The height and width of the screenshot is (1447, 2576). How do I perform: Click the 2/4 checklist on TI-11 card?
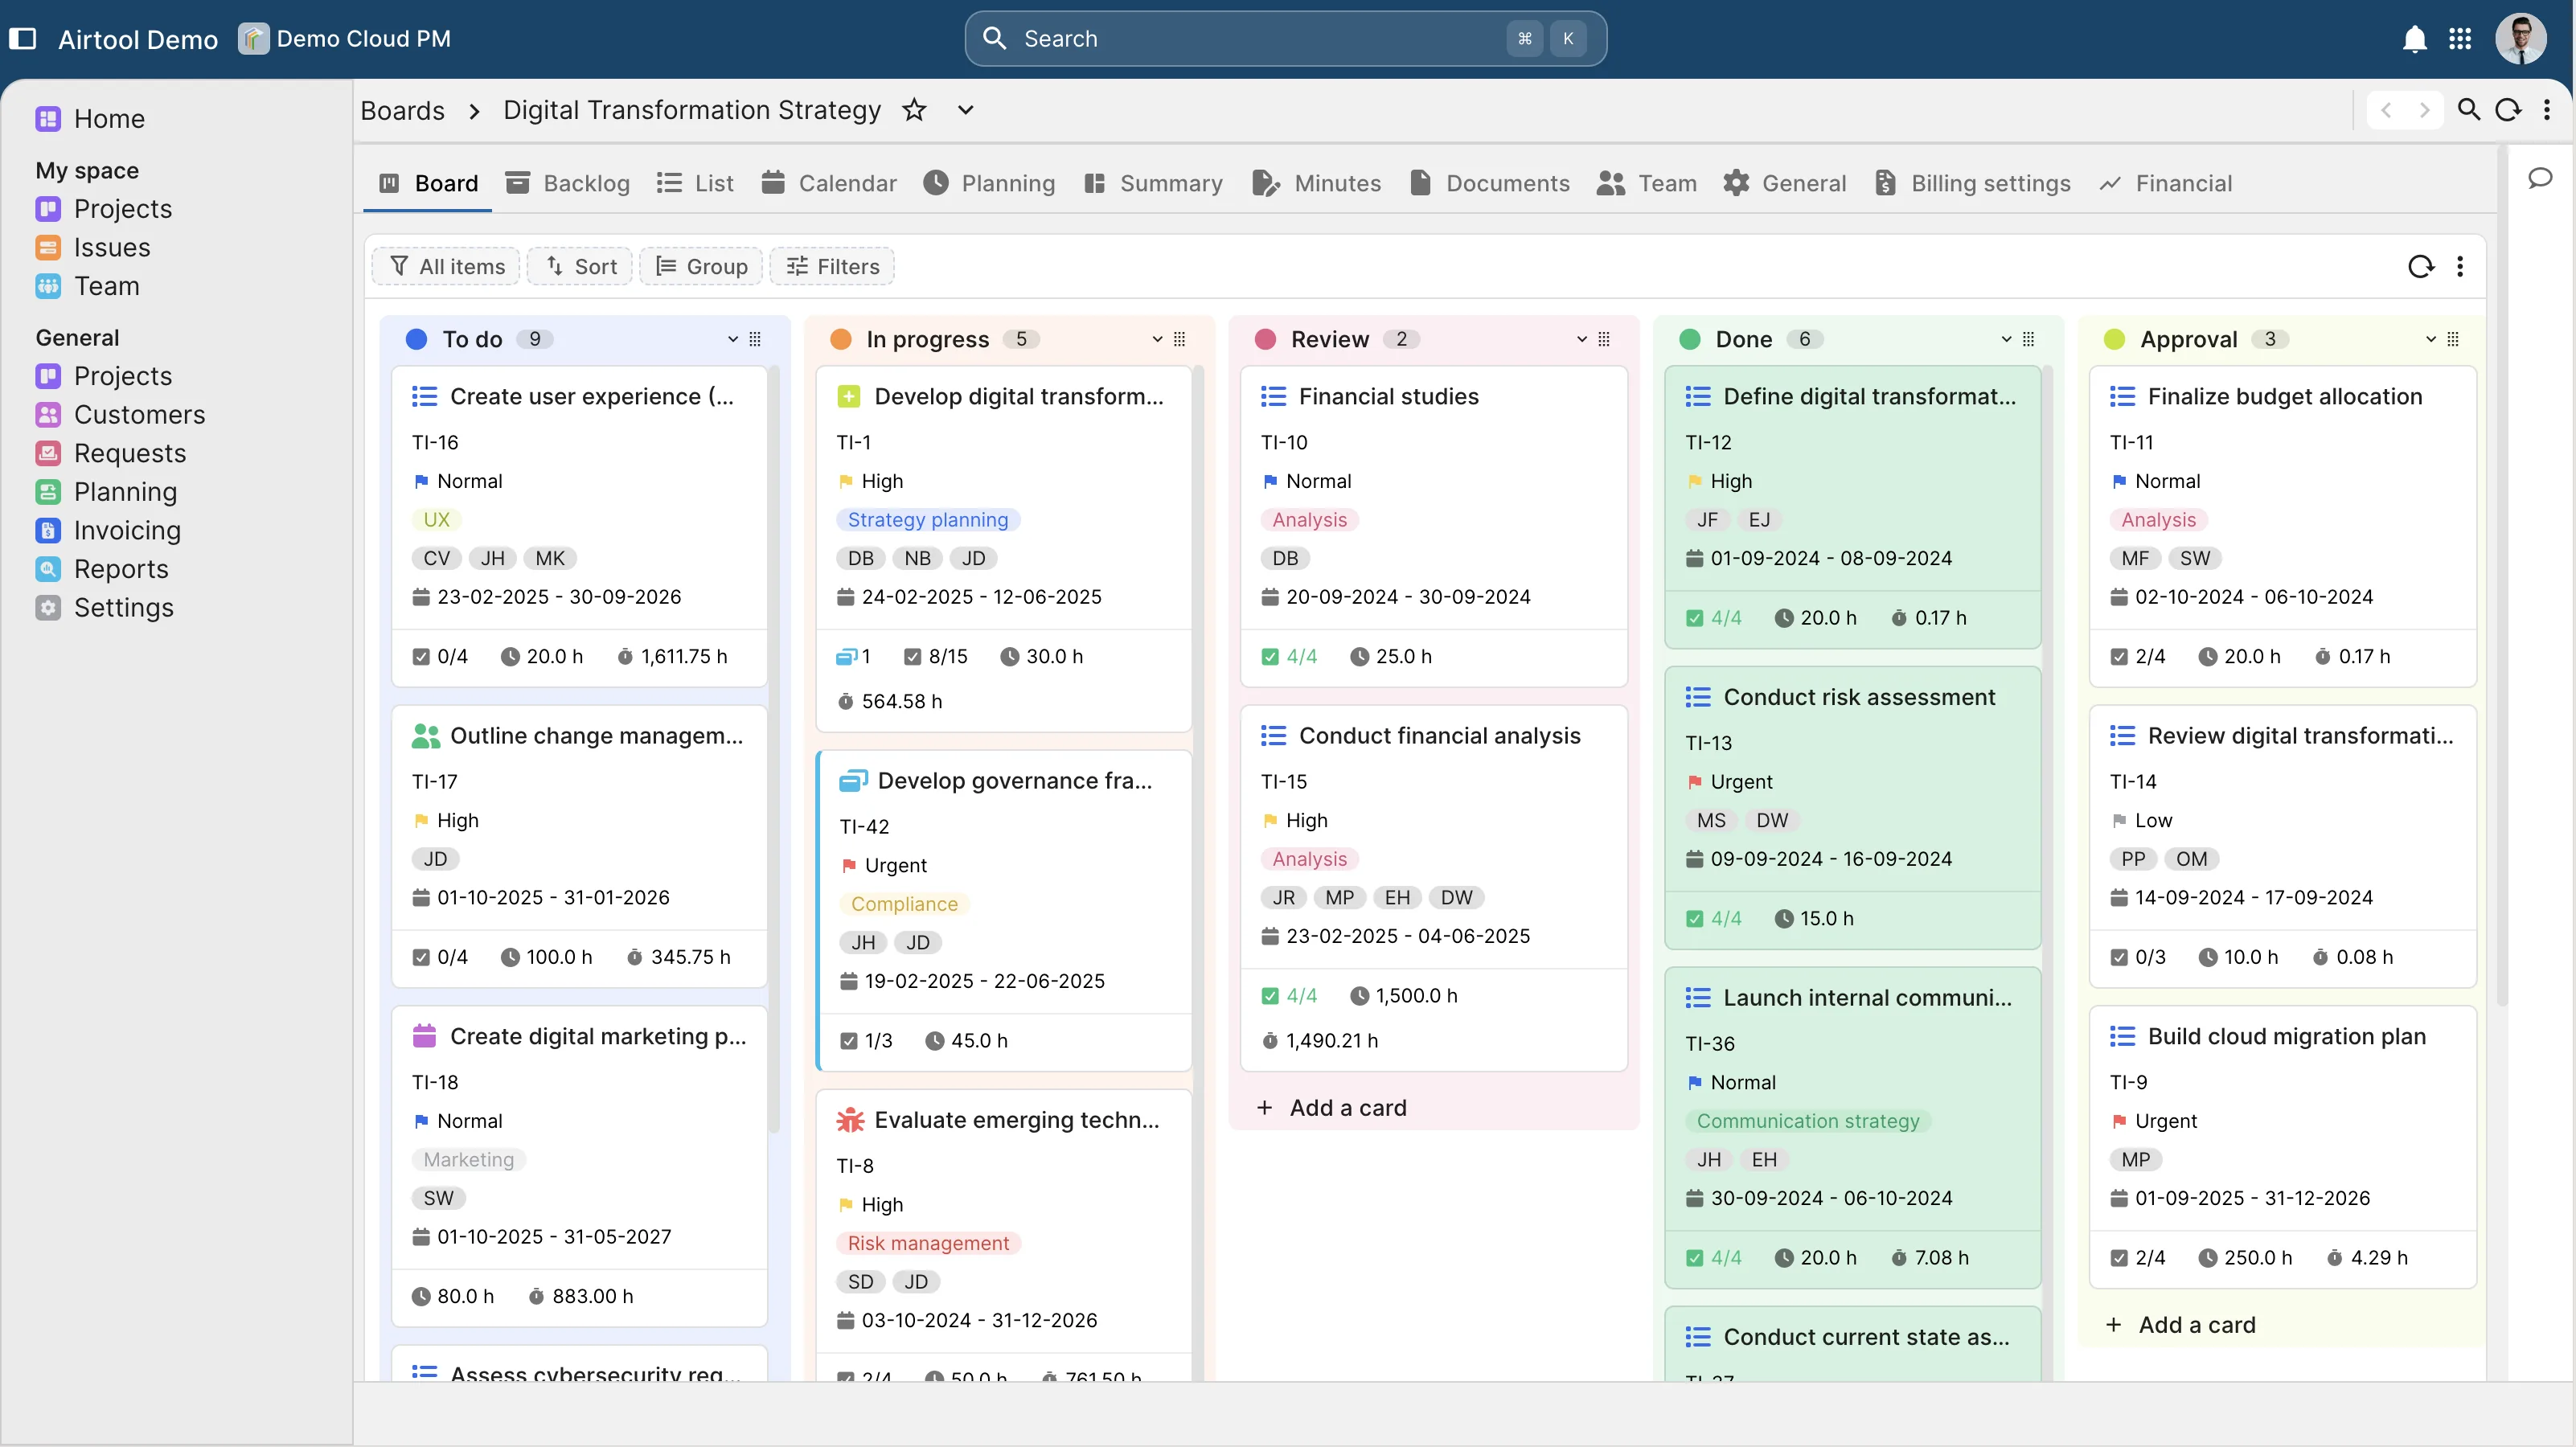click(2138, 656)
